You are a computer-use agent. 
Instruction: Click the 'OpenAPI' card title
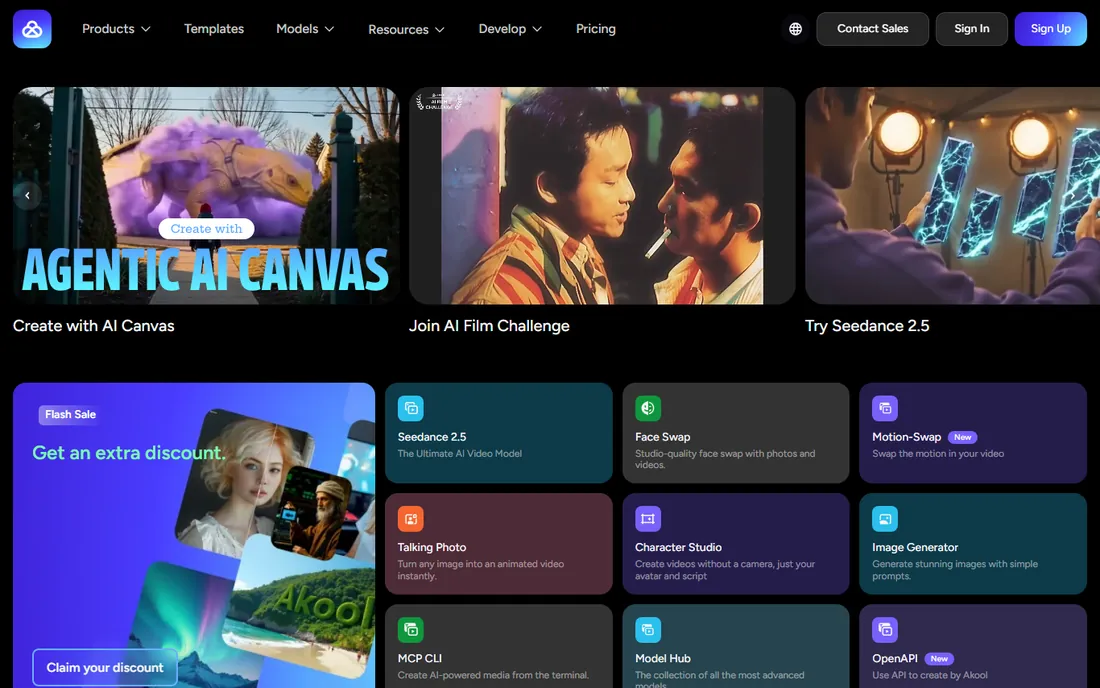click(894, 659)
